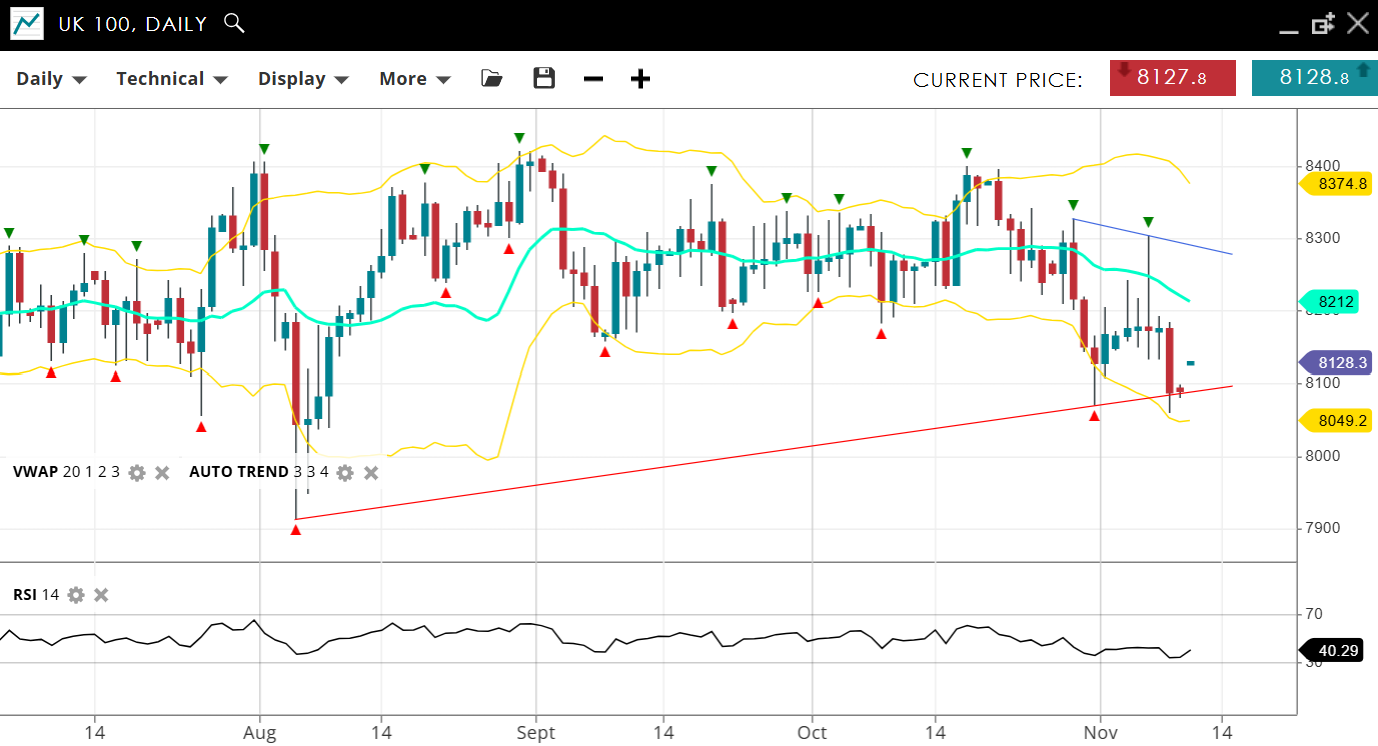The image size is (1378, 746).
Task: Zoom out with the minus icon
Action: point(593,79)
